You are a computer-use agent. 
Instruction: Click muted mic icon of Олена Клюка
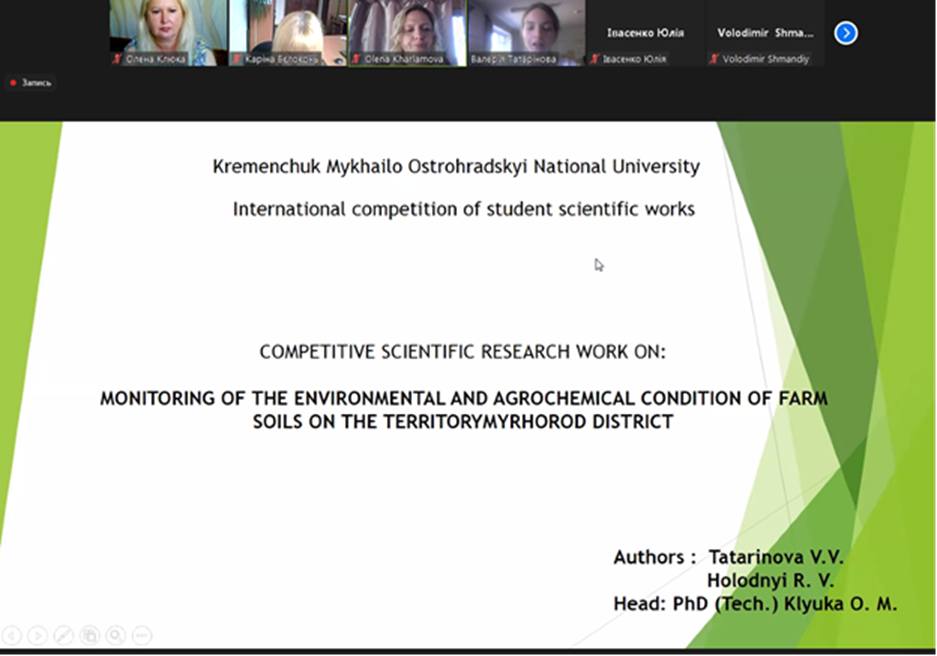coord(117,59)
